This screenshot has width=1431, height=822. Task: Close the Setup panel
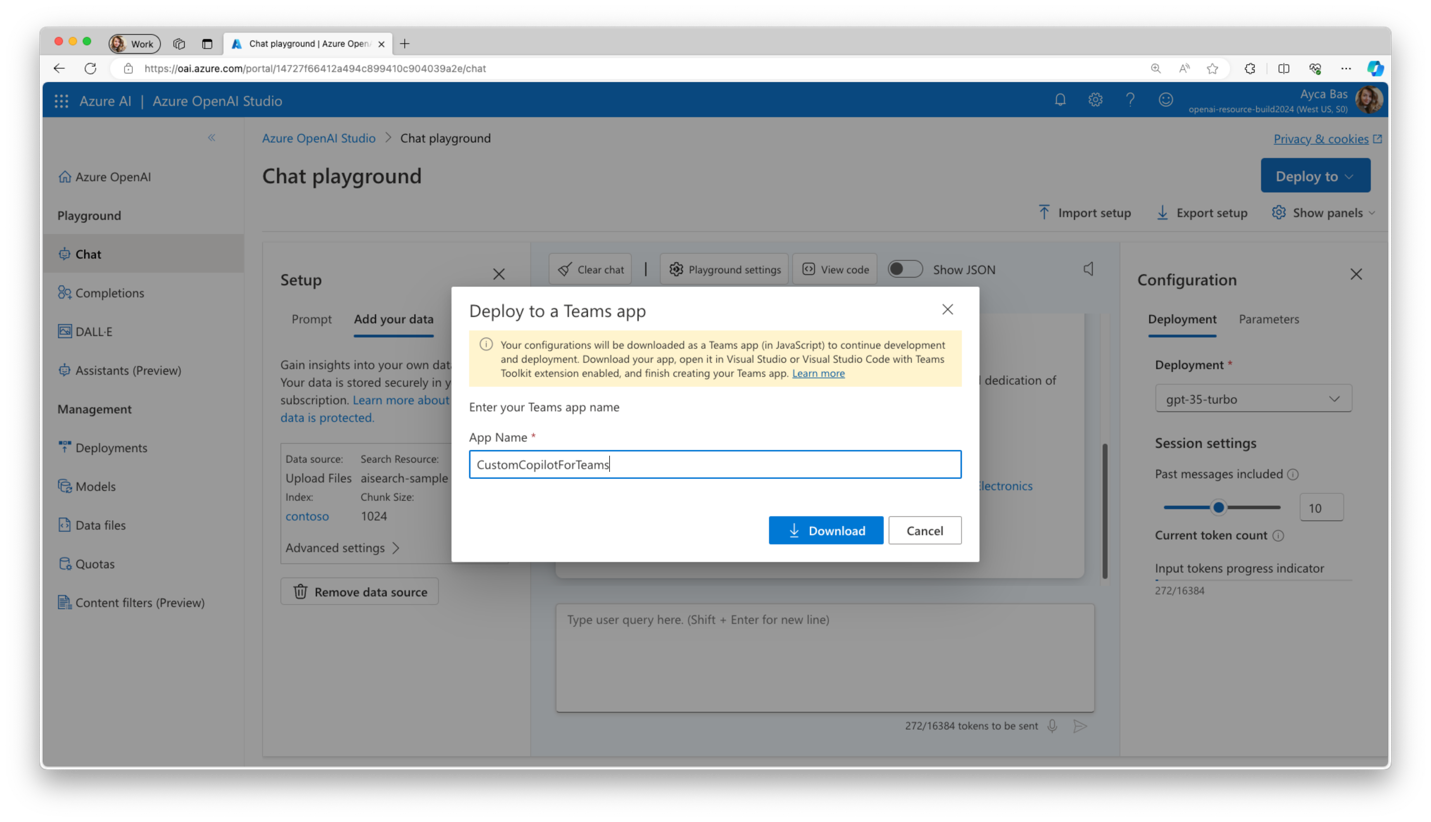pos(499,274)
